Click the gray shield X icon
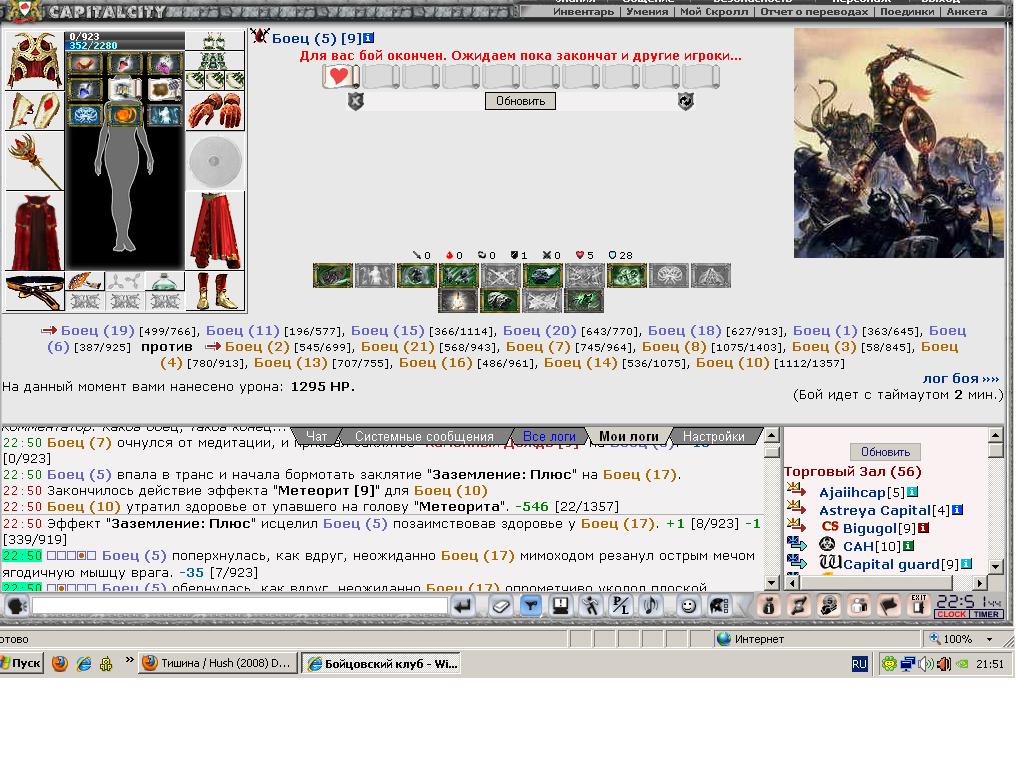 click(355, 101)
